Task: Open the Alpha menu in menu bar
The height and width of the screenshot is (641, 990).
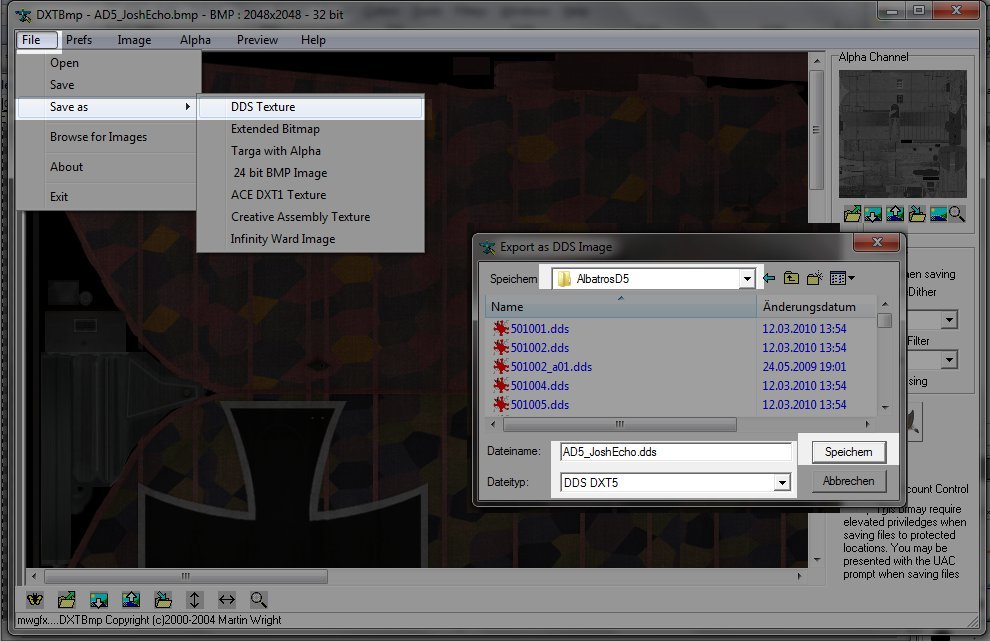Action: 195,40
